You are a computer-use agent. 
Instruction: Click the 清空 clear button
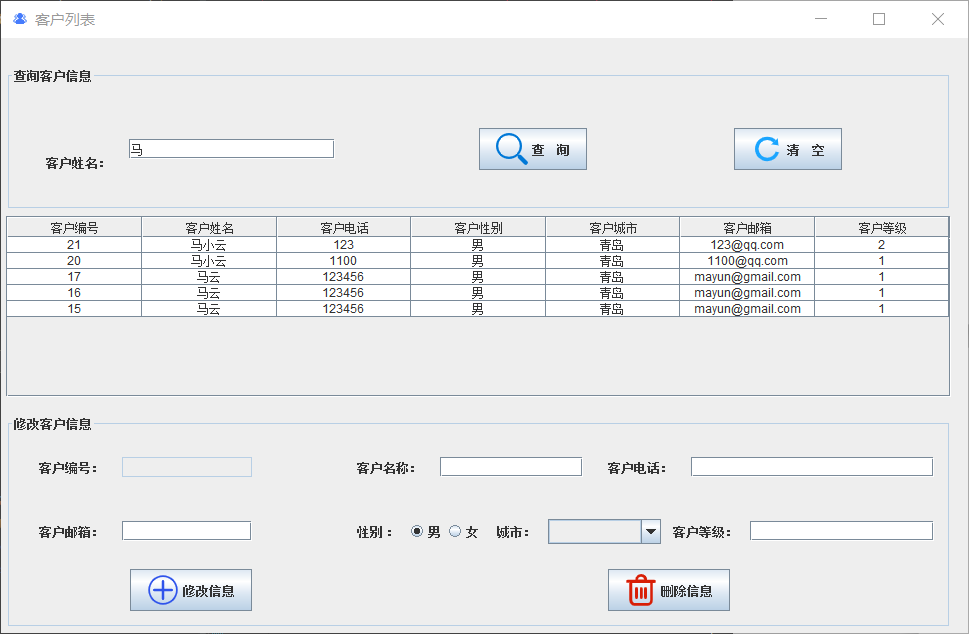(x=787, y=149)
